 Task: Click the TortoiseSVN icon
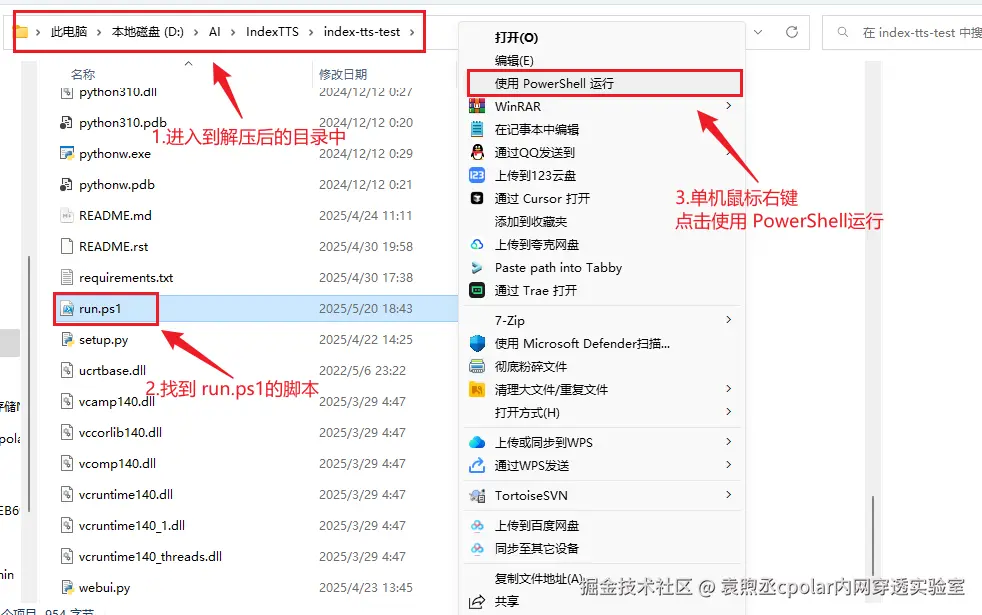point(477,495)
